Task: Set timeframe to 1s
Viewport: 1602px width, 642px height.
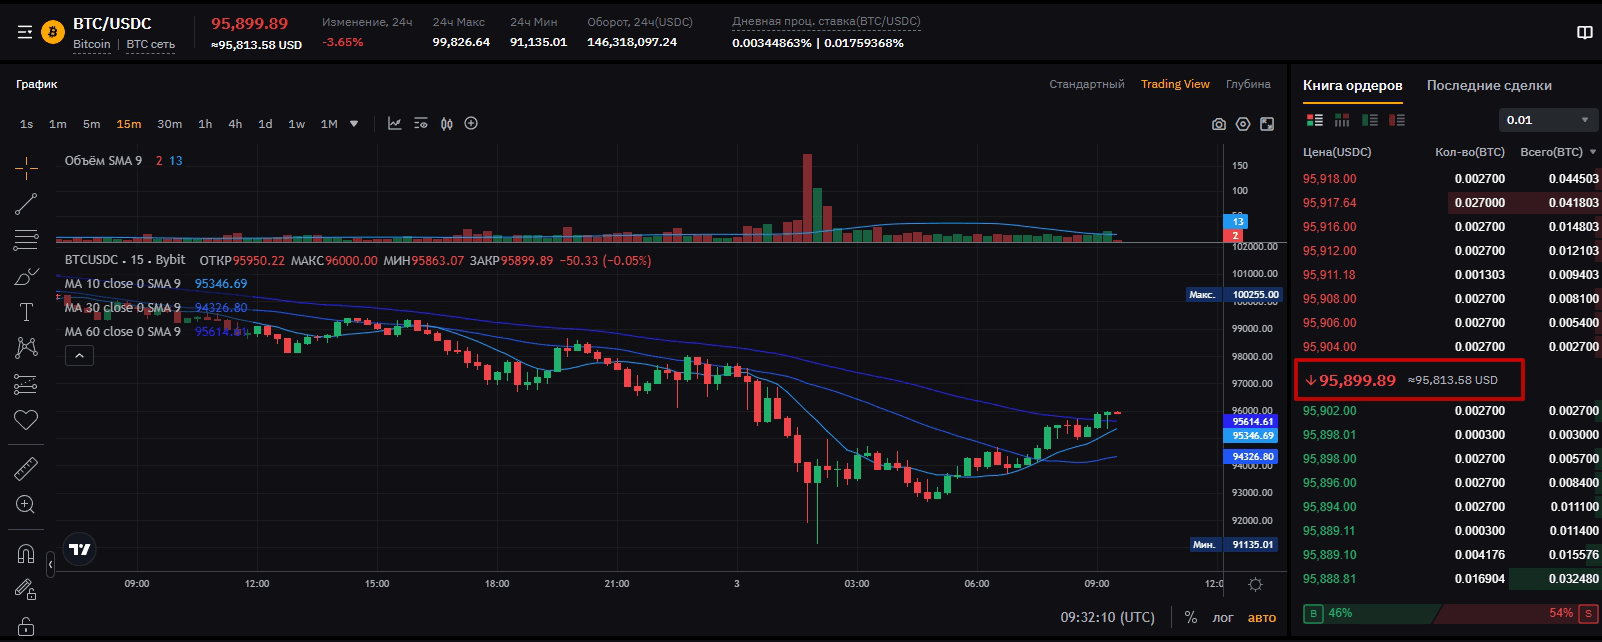Action: click(x=27, y=124)
